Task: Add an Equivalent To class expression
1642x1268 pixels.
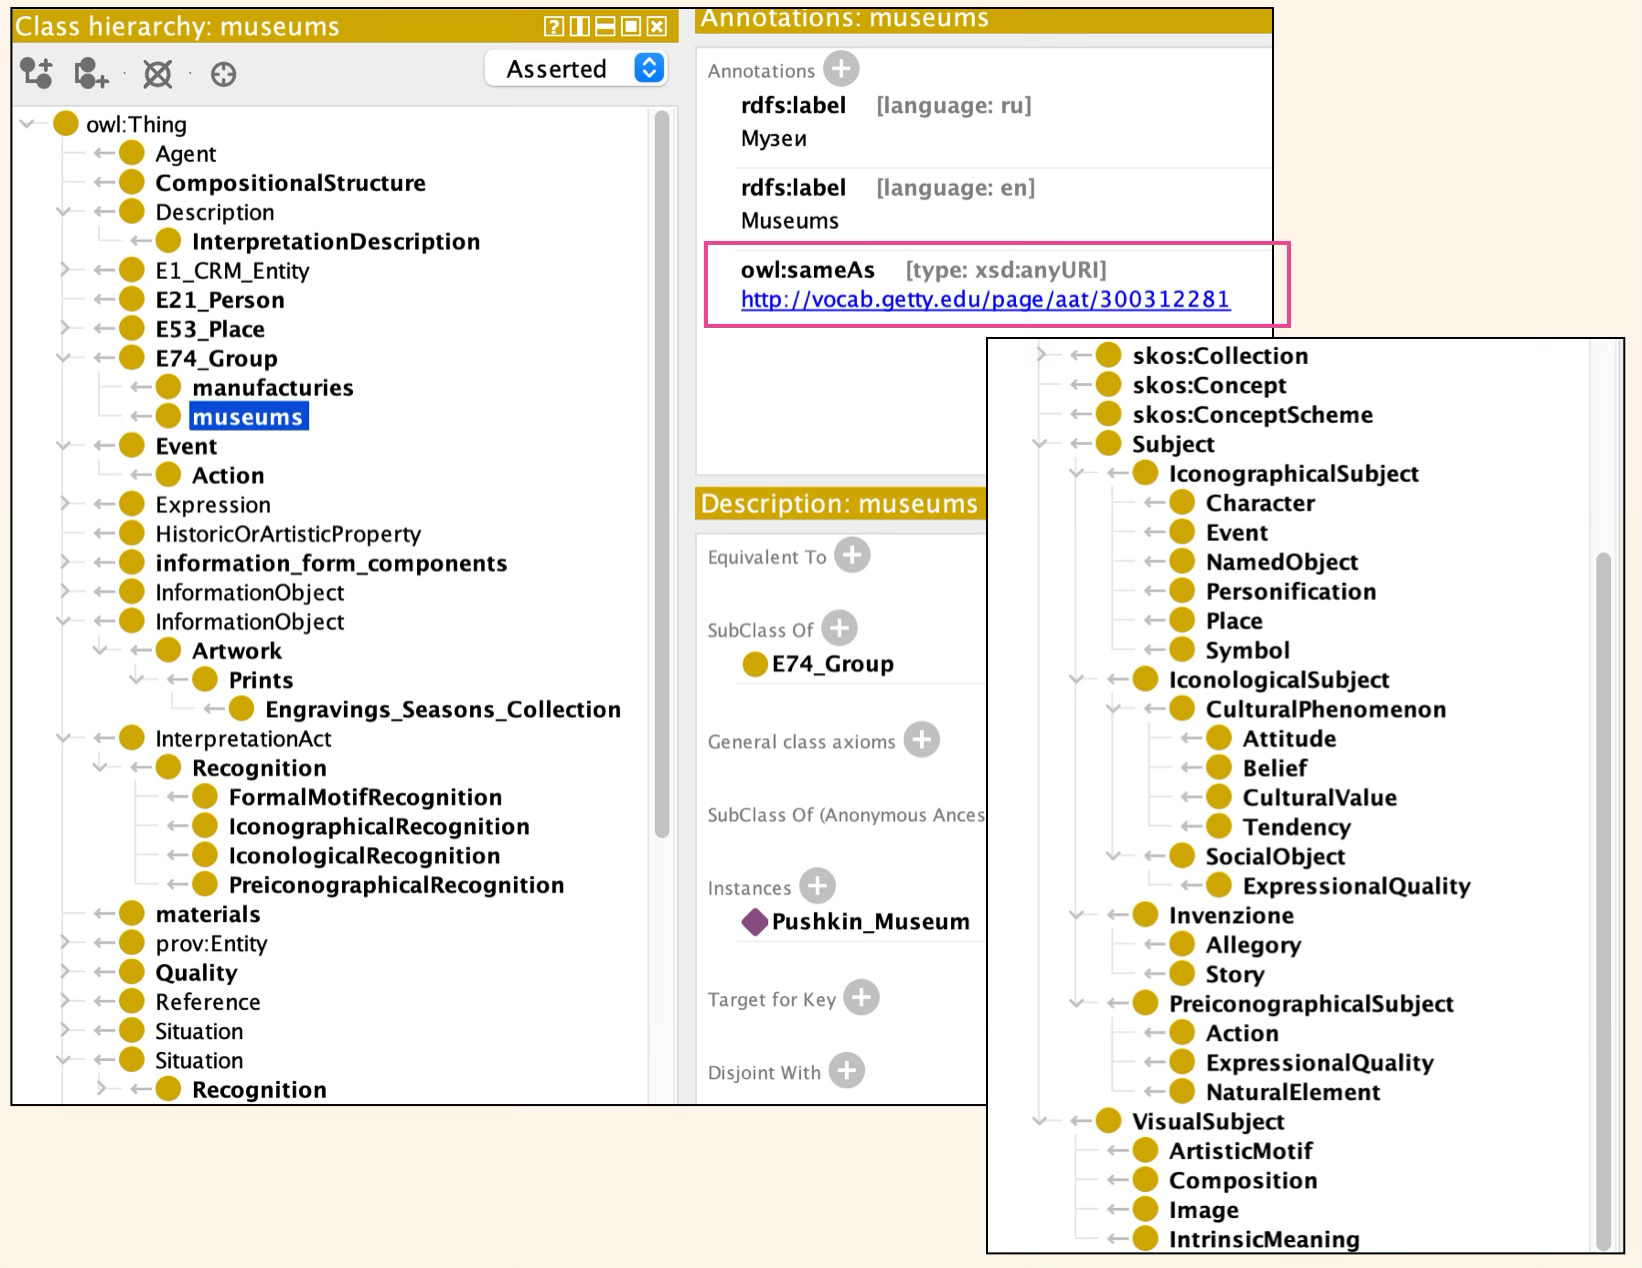Action: click(x=852, y=556)
